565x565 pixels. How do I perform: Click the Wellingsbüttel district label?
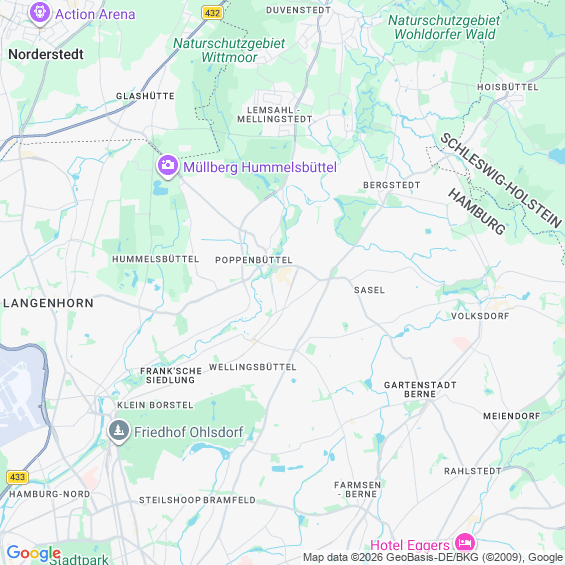point(253,367)
